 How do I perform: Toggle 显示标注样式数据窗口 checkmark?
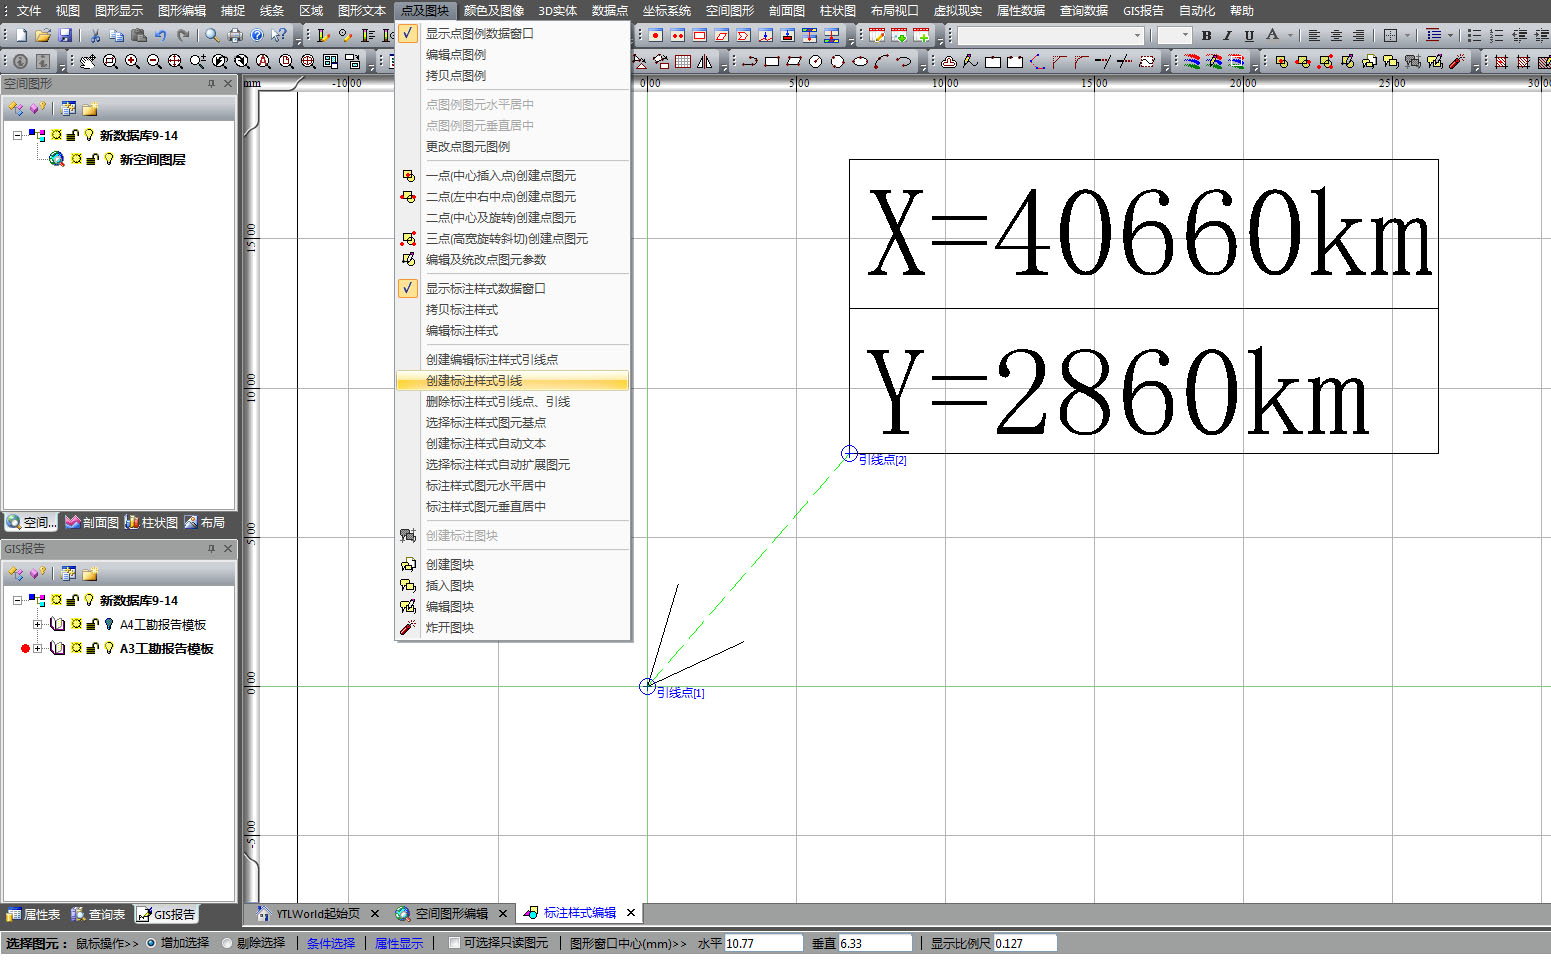(x=408, y=288)
